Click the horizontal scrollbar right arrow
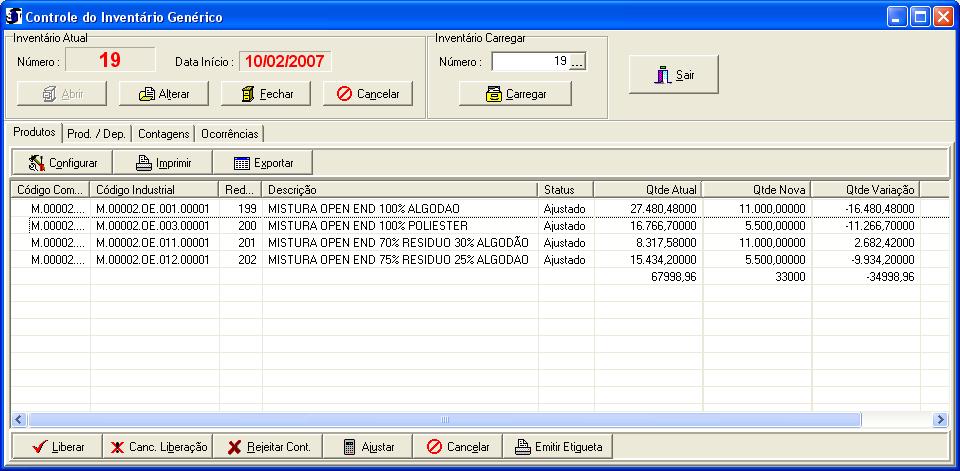960x471 pixels. point(939,419)
